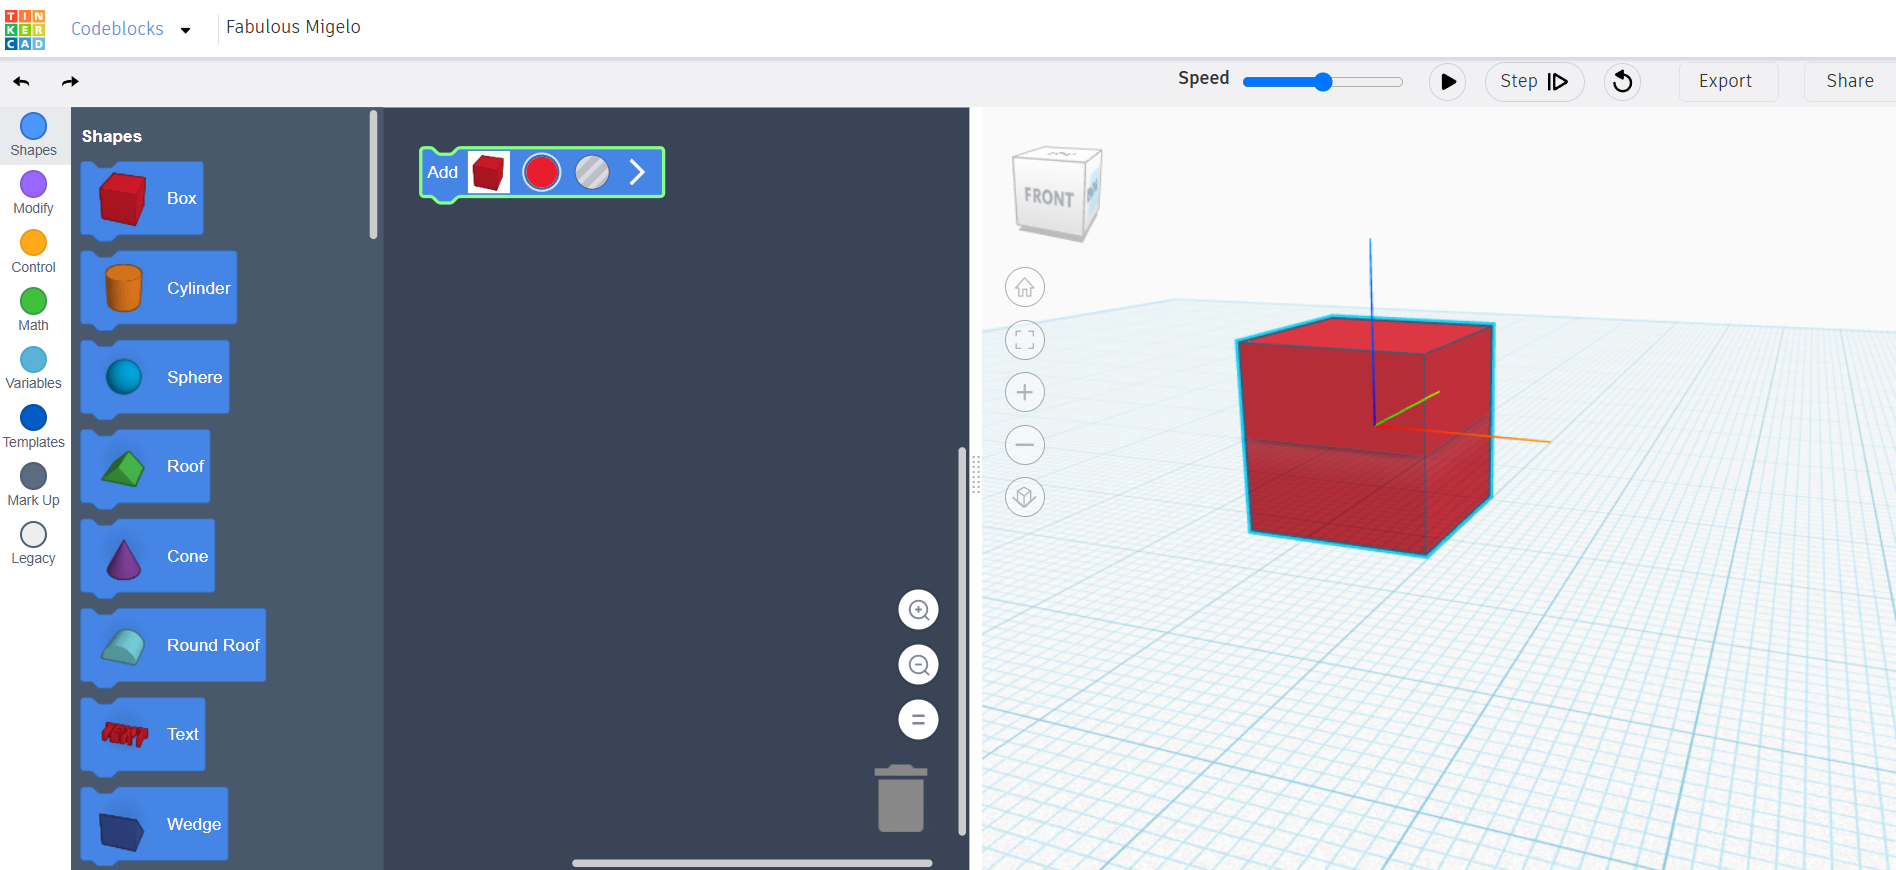Open the Control category
Image resolution: width=1896 pixels, height=870 pixels.
[x=34, y=252]
